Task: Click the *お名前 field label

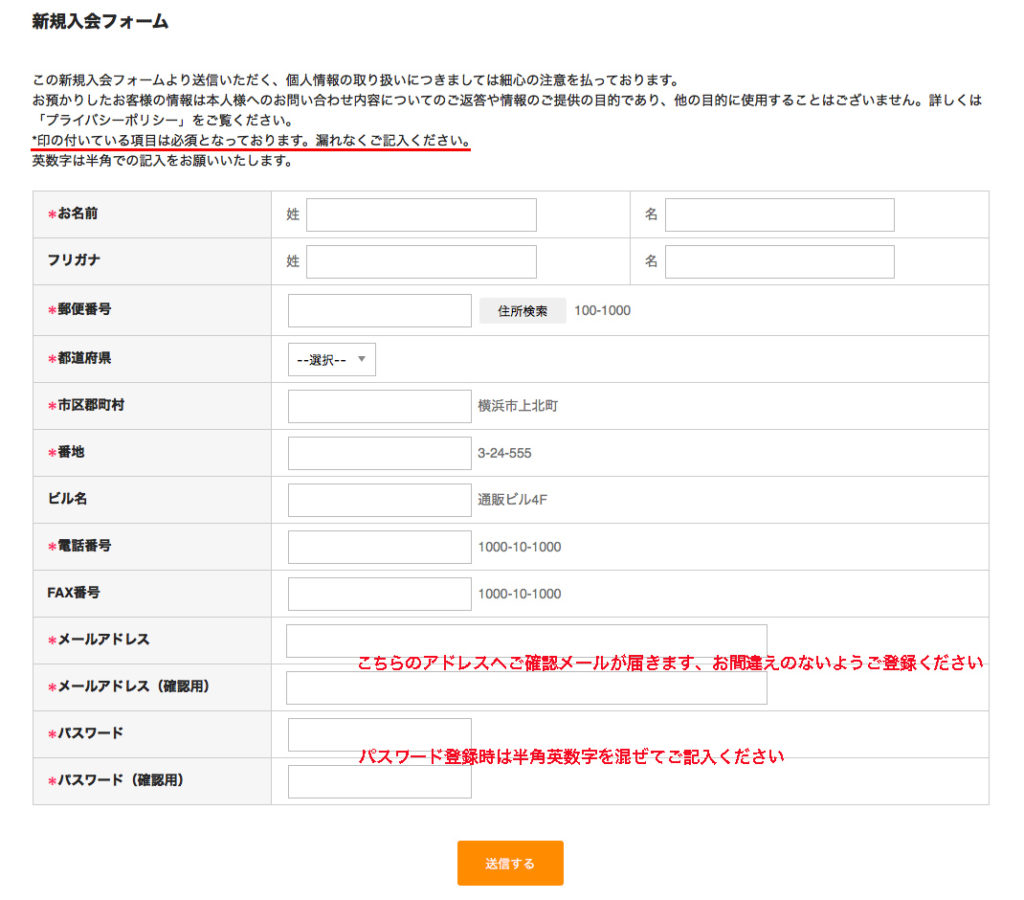Action: [77, 214]
